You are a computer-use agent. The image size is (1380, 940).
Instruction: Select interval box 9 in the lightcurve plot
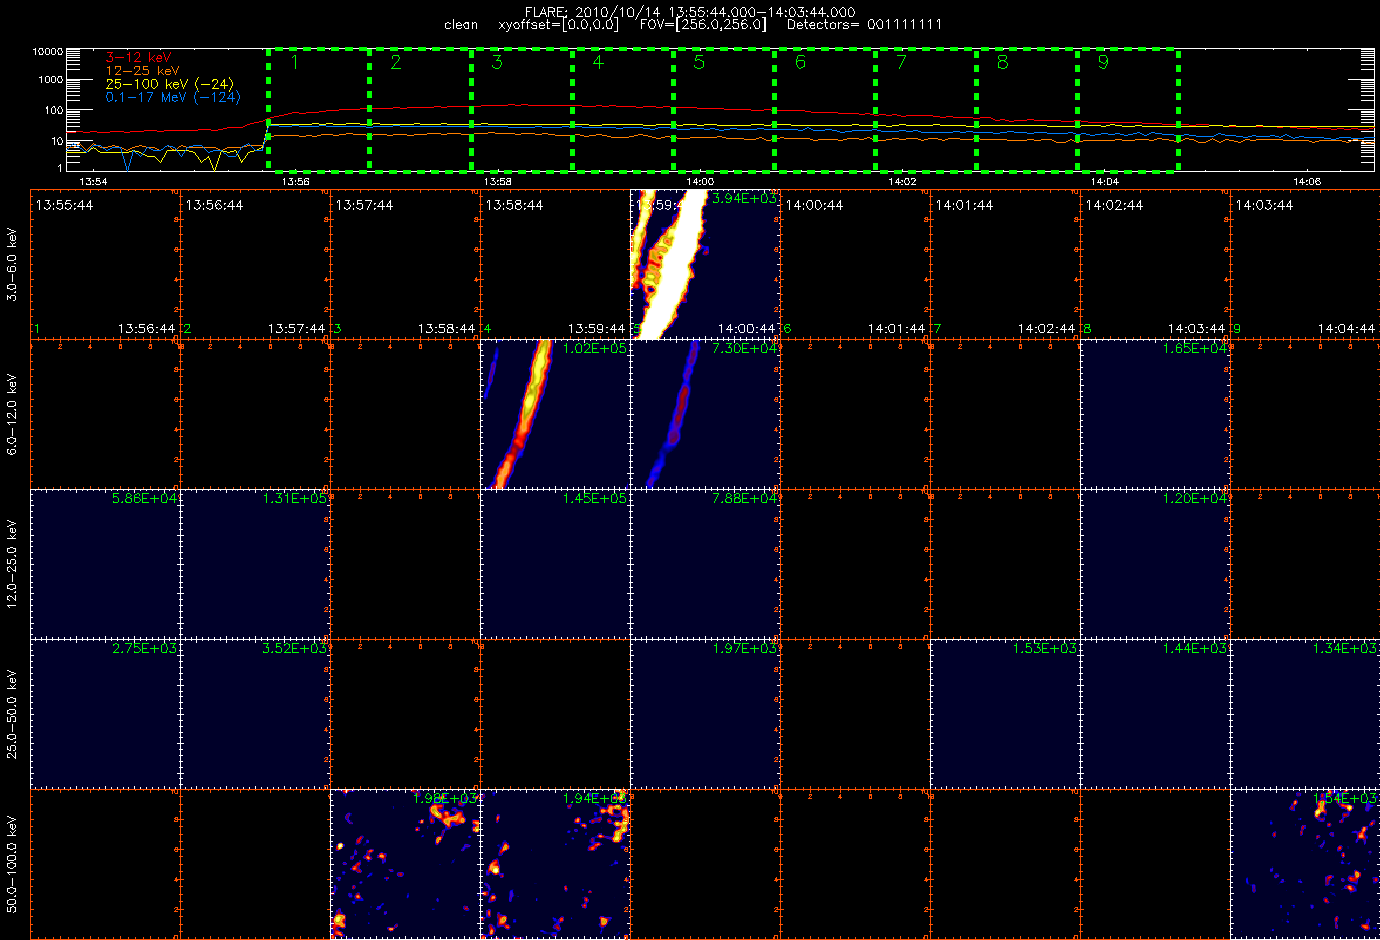pyautogui.click(x=1127, y=110)
